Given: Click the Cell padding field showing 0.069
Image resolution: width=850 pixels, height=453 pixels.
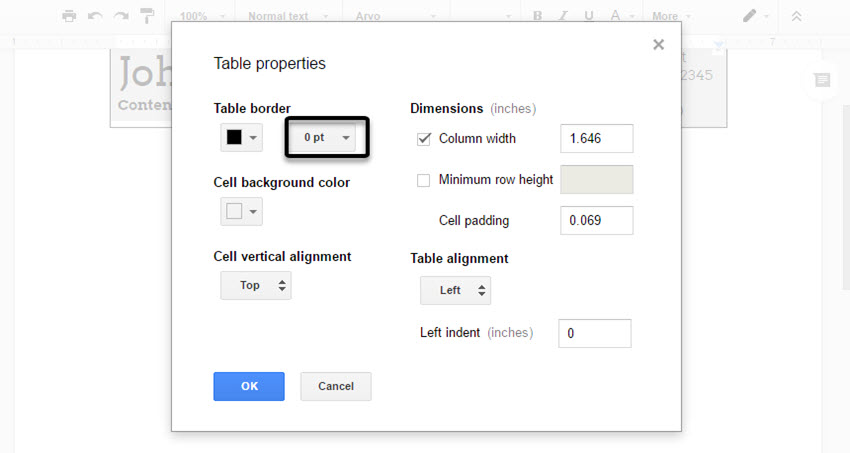Looking at the screenshot, I should click(x=597, y=221).
